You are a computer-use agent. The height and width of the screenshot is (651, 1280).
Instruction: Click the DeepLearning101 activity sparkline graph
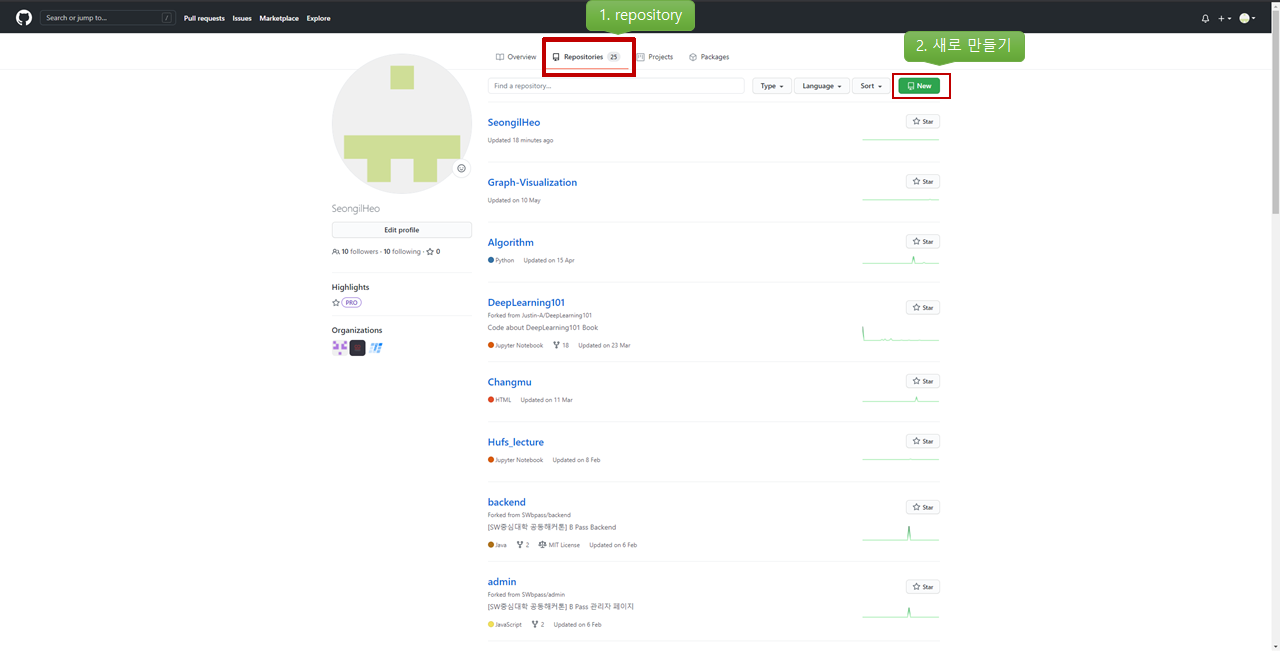tap(900, 333)
